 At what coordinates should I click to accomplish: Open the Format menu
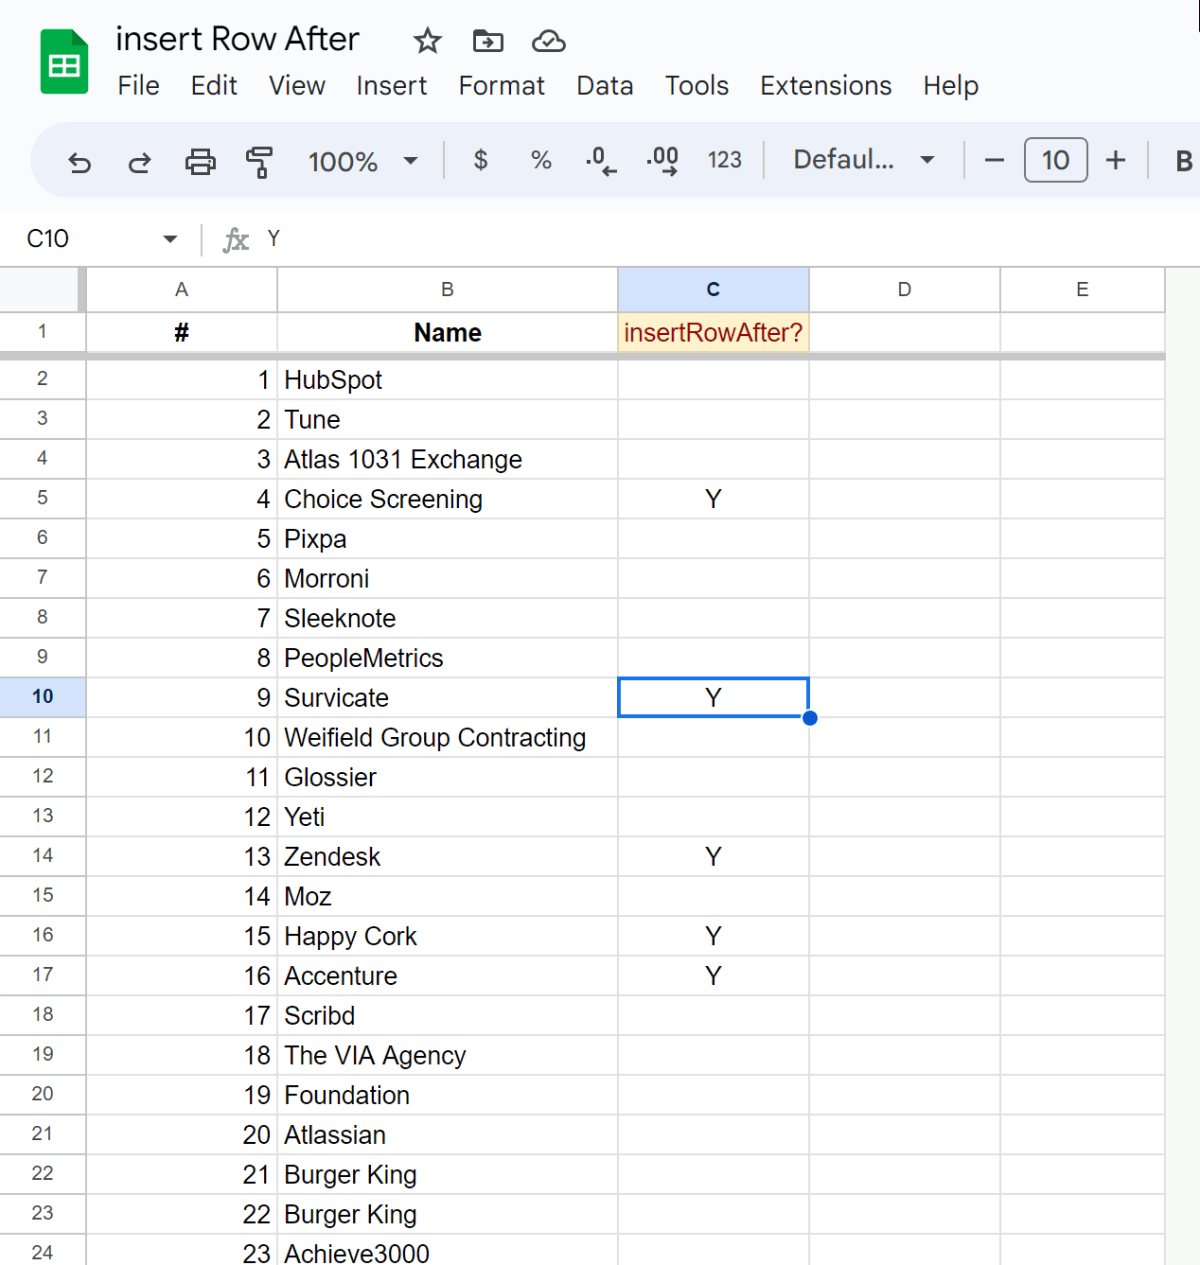click(501, 86)
